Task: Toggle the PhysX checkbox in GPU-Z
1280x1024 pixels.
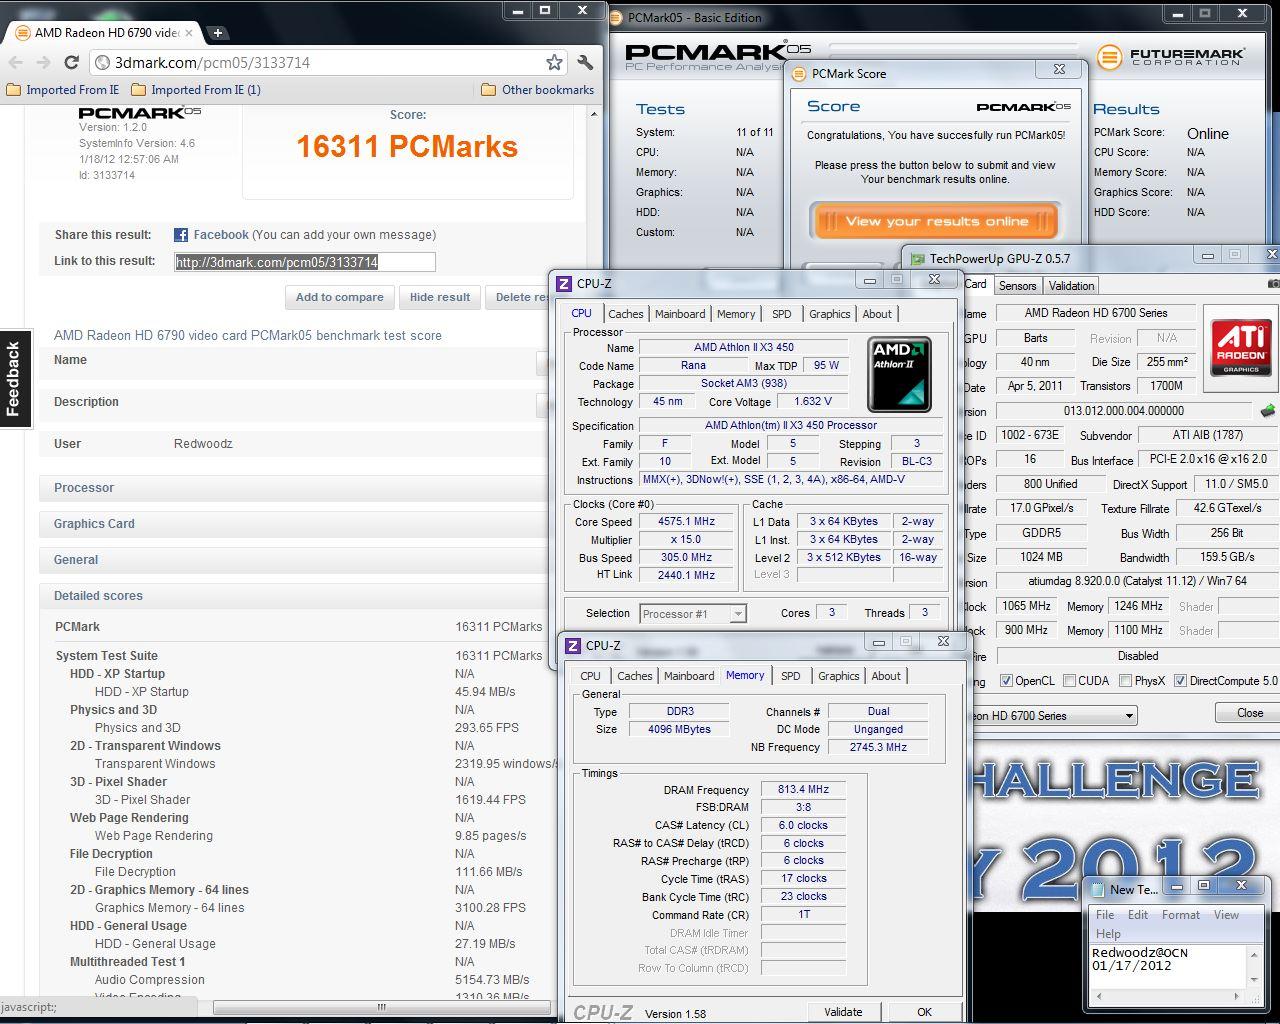Action: pos(1125,681)
